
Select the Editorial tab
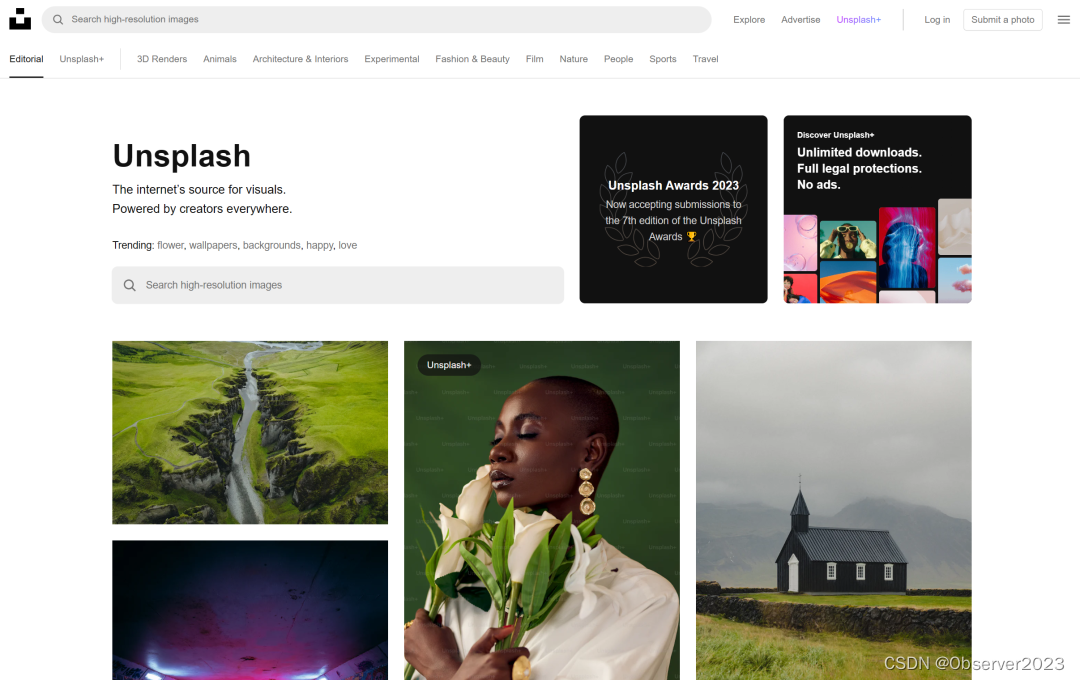coord(26,59)
